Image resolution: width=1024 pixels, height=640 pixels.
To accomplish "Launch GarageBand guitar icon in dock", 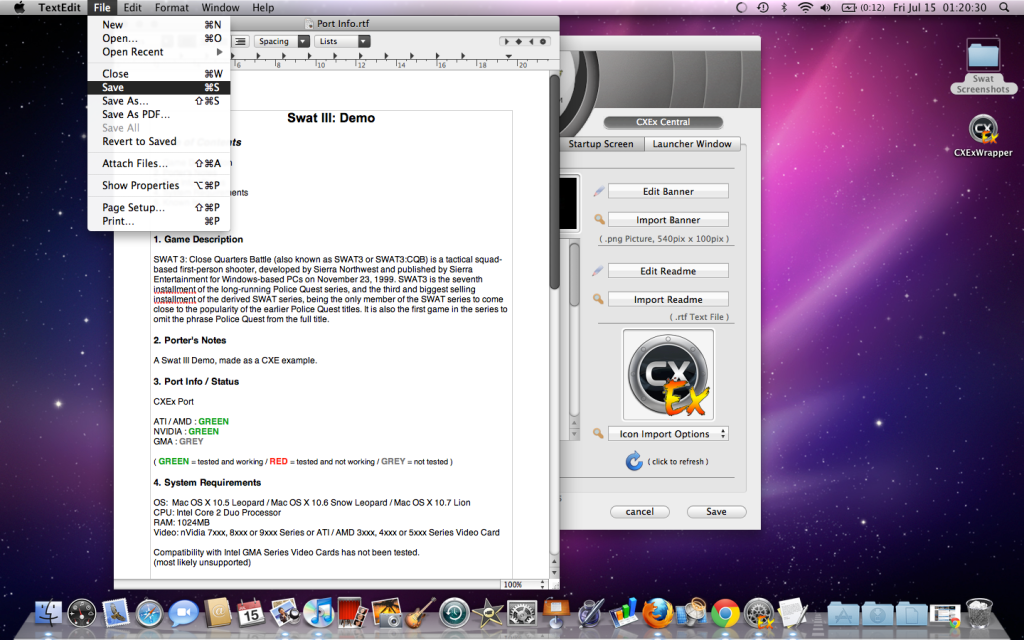I will pos(419,613).
